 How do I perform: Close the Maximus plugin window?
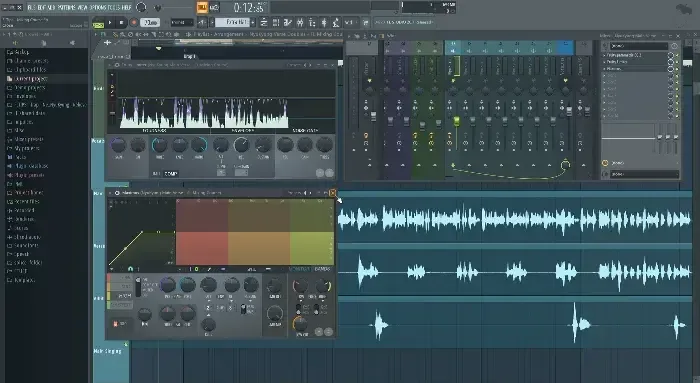tap(333, 193)
